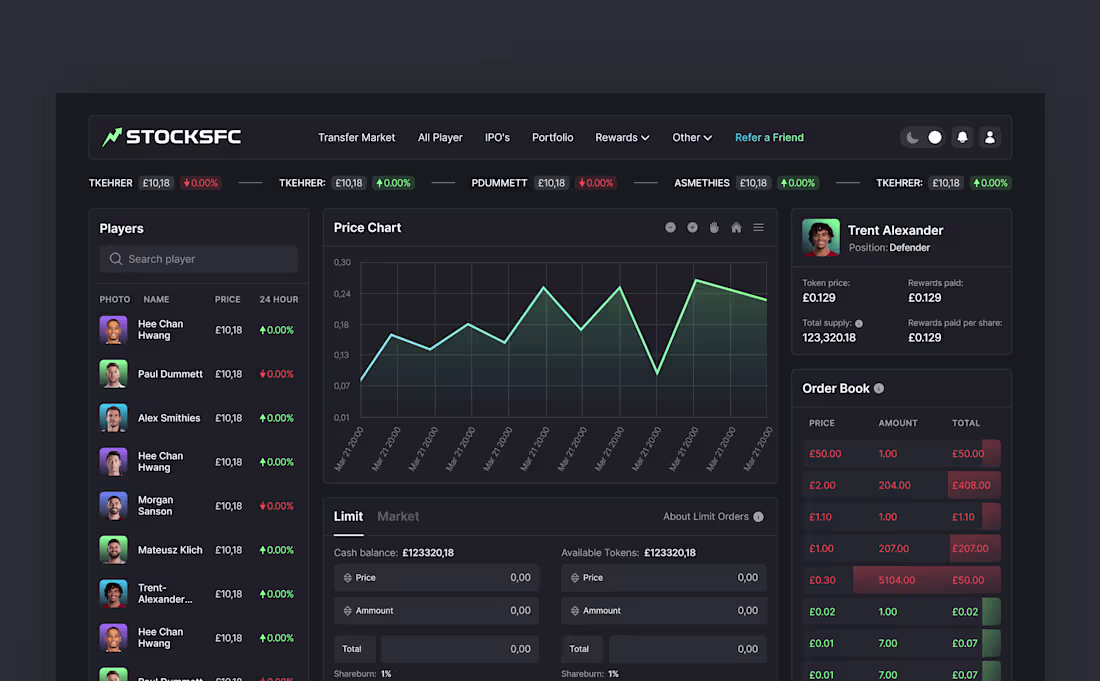
Task: Open the chart options hamburger menu
Action: pyautogui.click(x=758, y=227)
